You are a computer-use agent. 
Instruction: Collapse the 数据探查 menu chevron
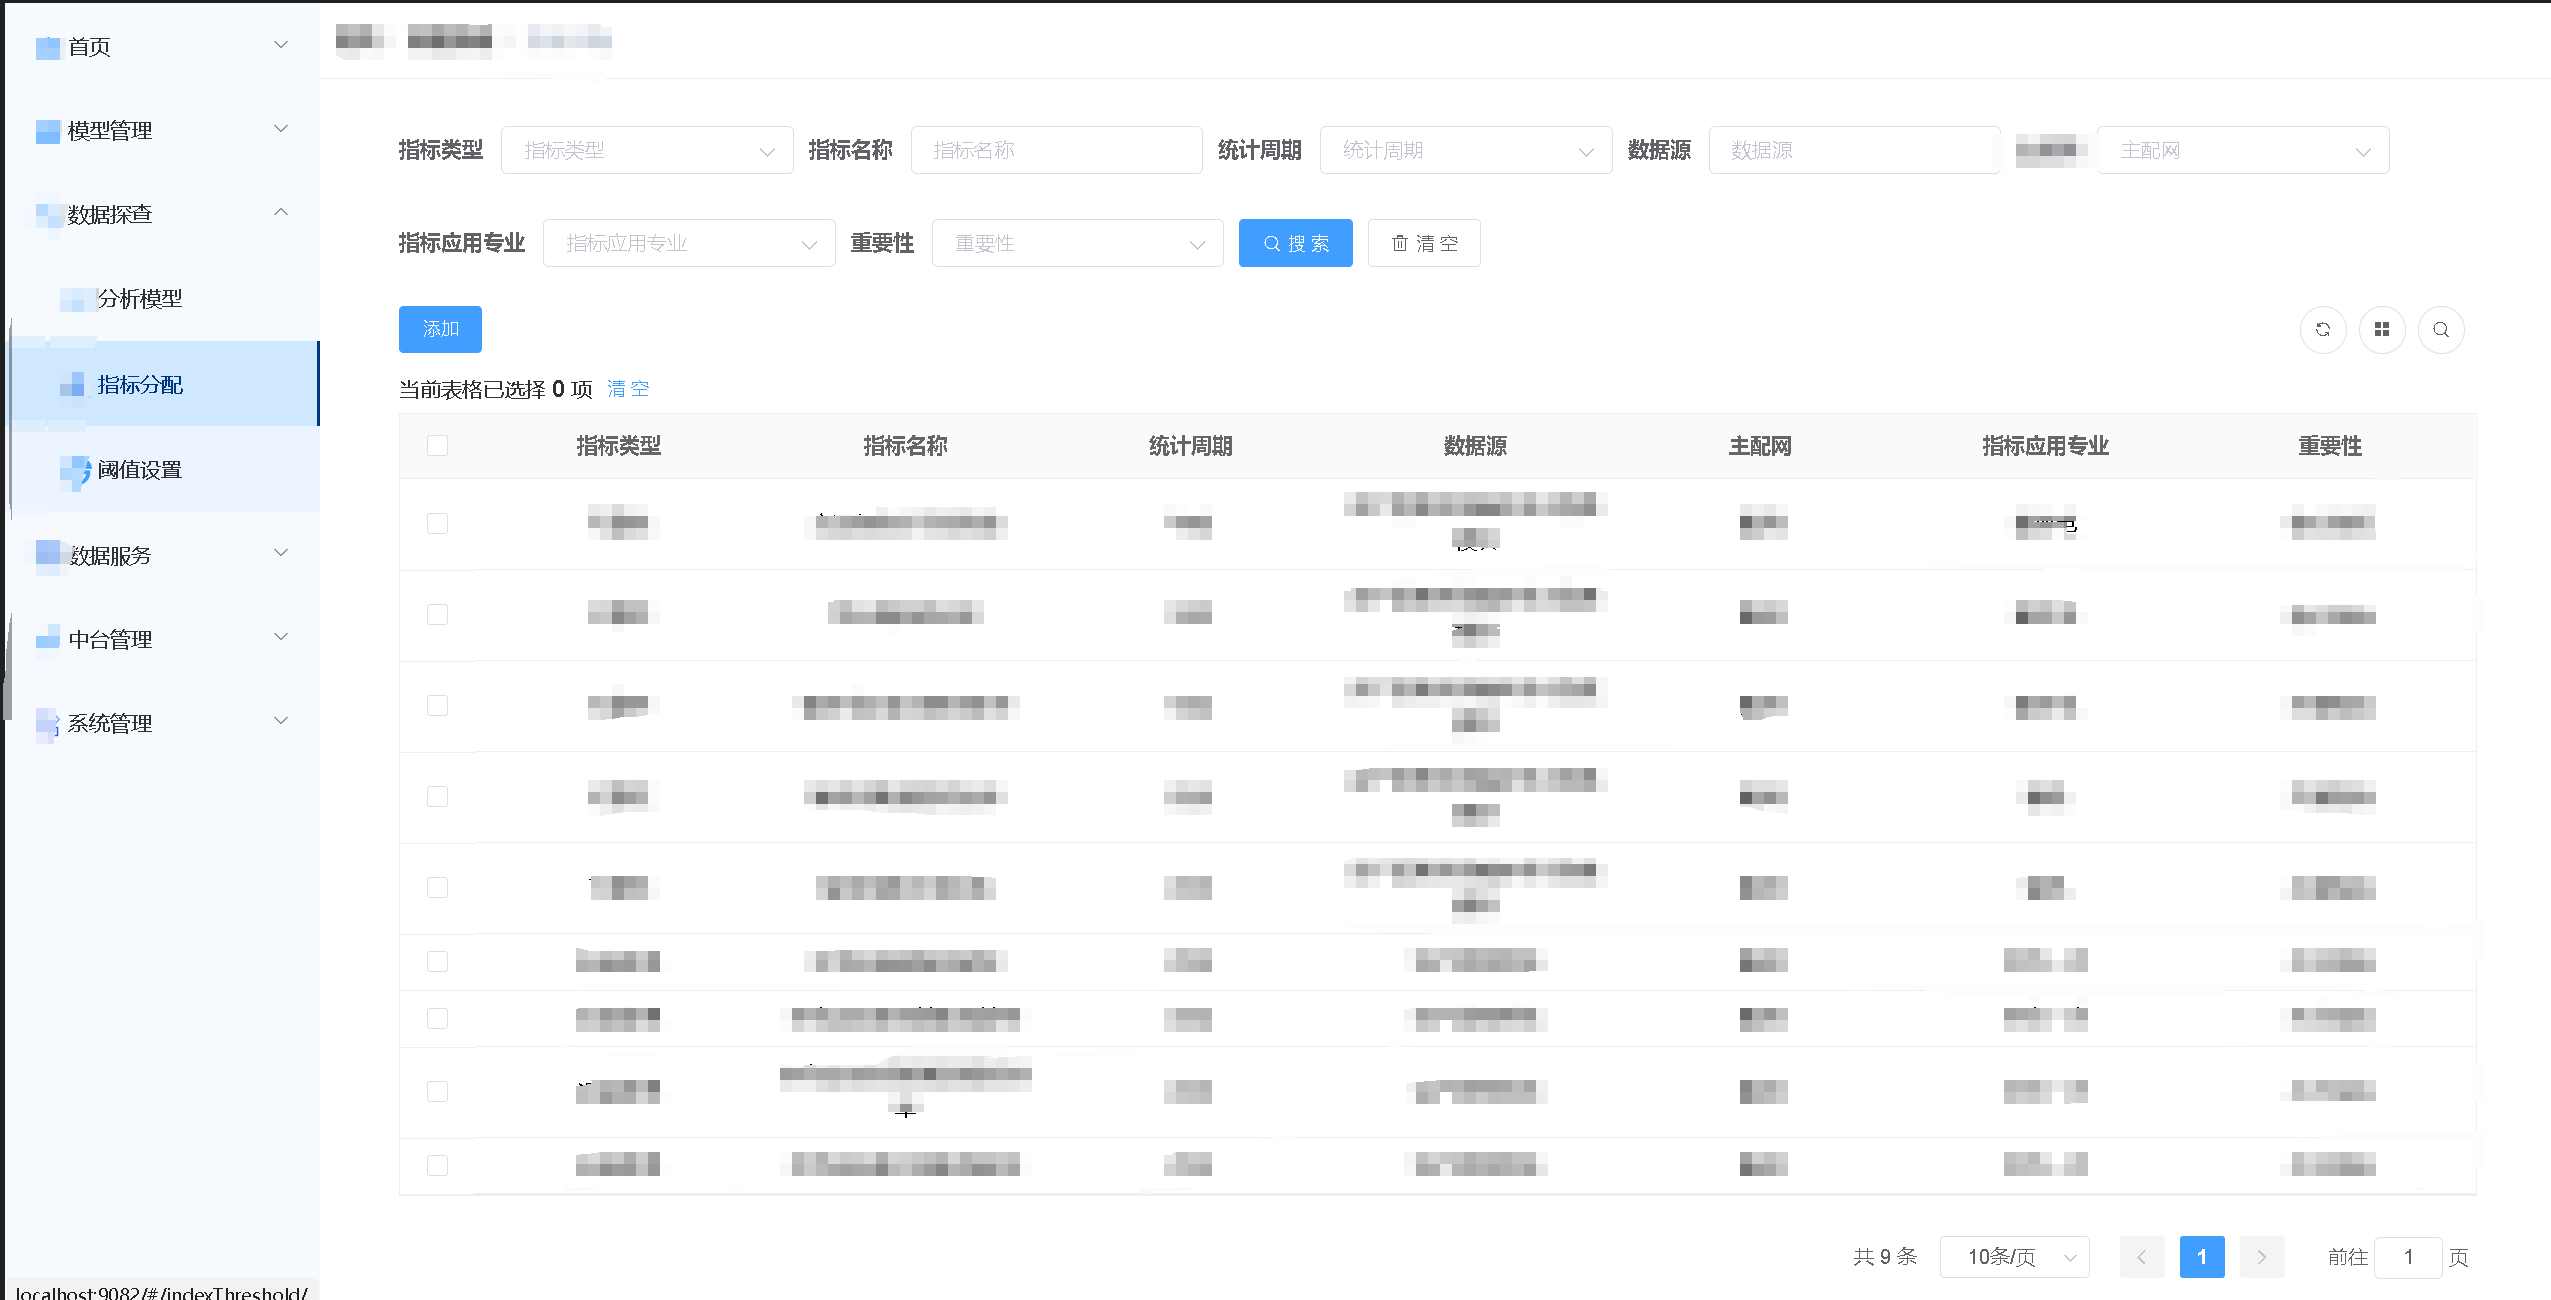tap(281, 213)
